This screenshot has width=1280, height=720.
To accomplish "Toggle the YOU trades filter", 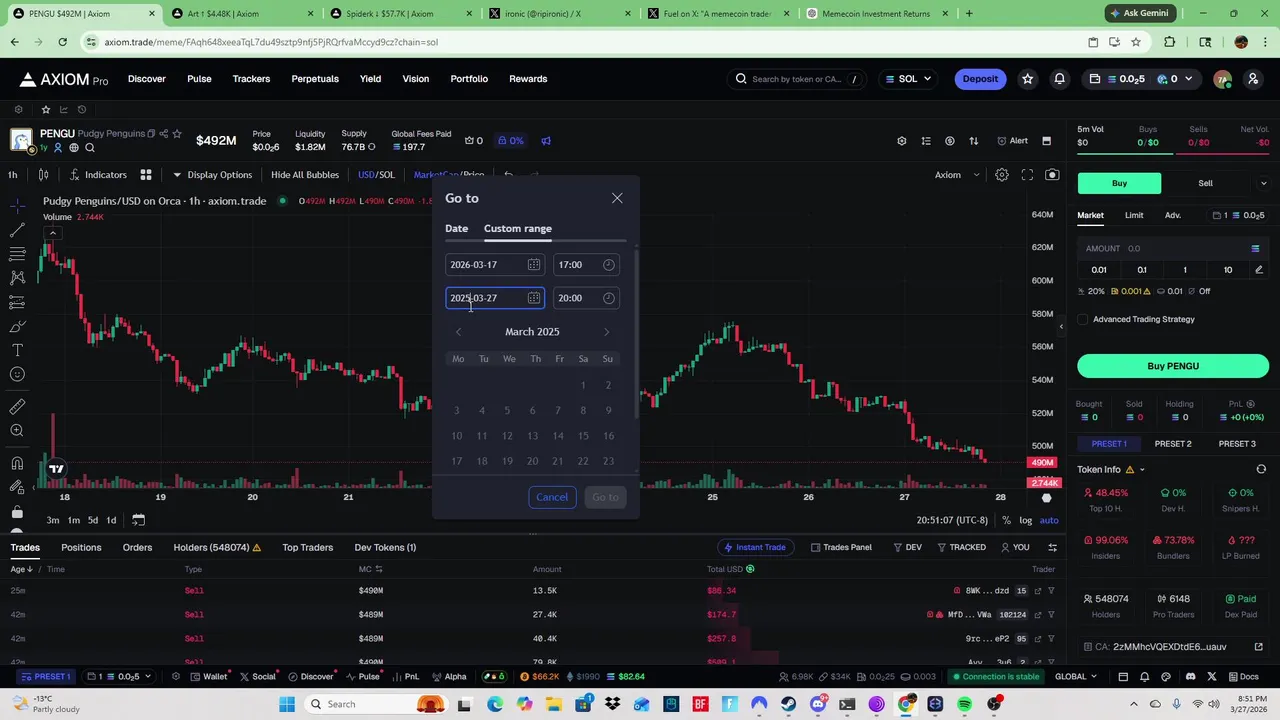I will click(1014, 547).
